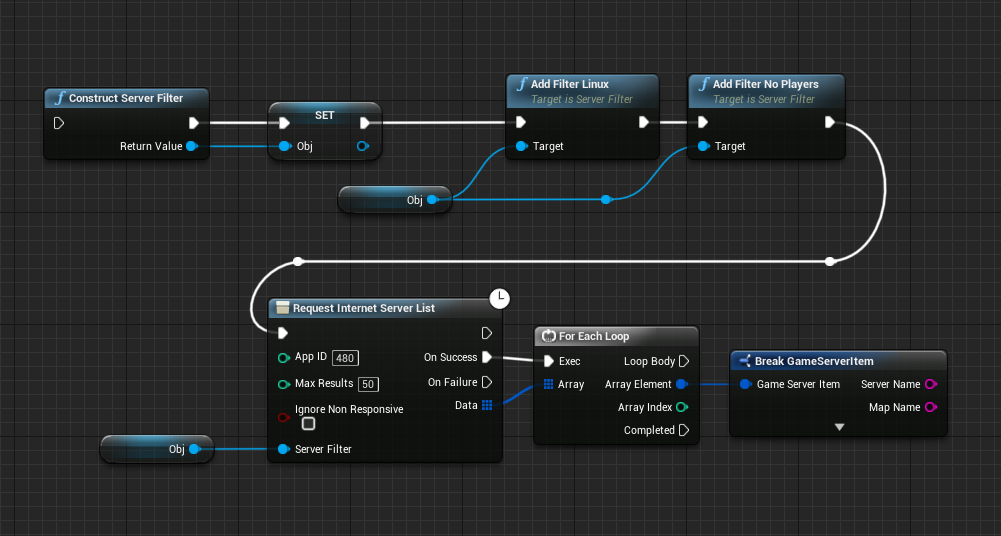Click the Request Internet Server List node icon
This screenshot has height=536, width=1001.
coord(283,308)
